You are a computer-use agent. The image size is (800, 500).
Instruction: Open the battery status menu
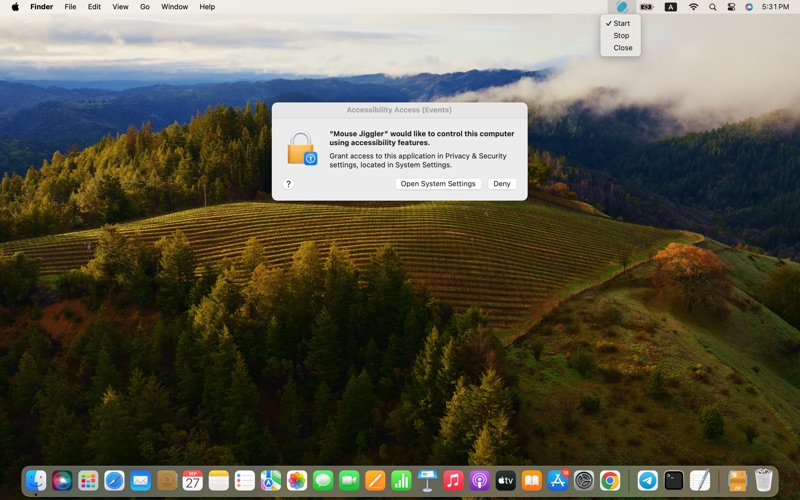coord(647,7)
